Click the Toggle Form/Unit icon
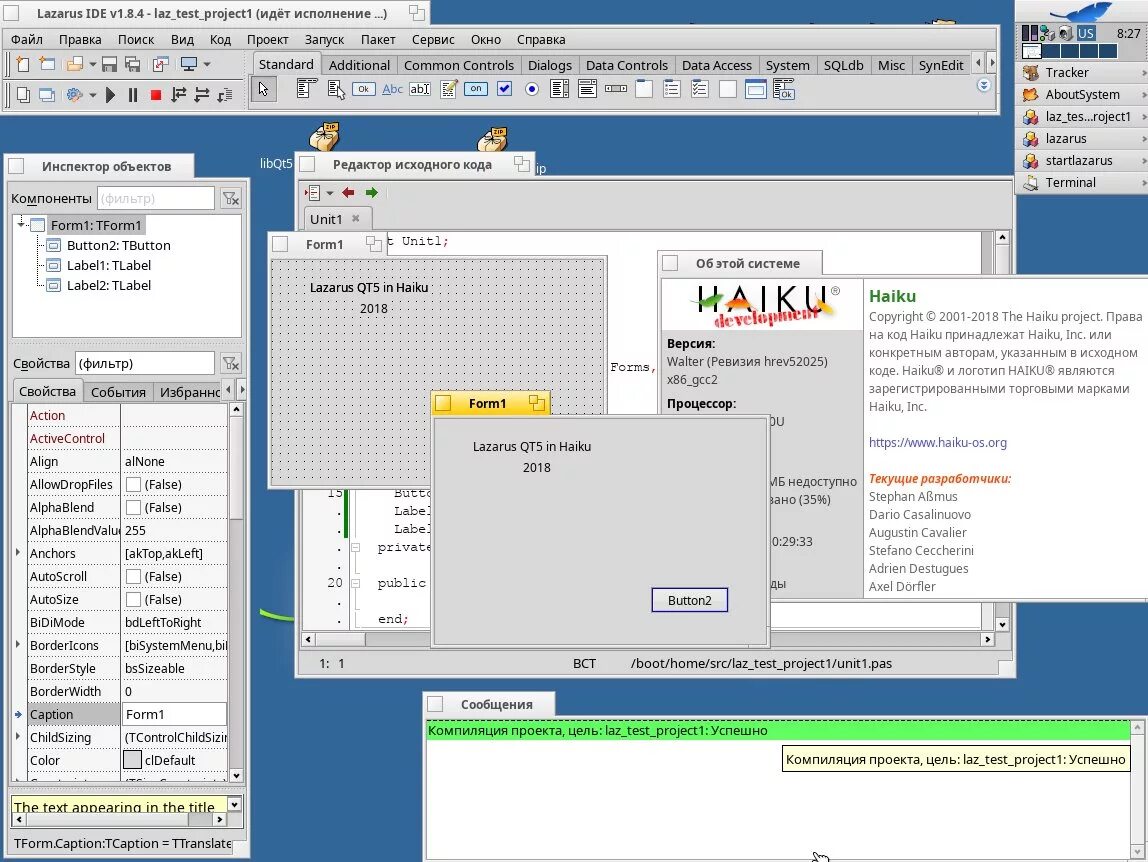The width and height of the screenshot is (1148, 862). [x=160, y=64]
